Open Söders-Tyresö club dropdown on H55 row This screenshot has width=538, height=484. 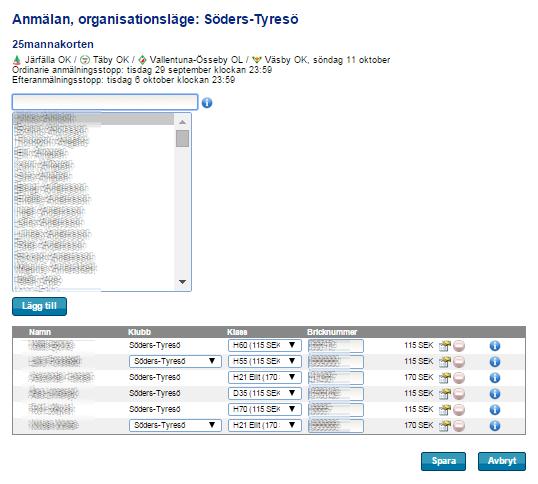pyautogui.click(x=175, y=361)
